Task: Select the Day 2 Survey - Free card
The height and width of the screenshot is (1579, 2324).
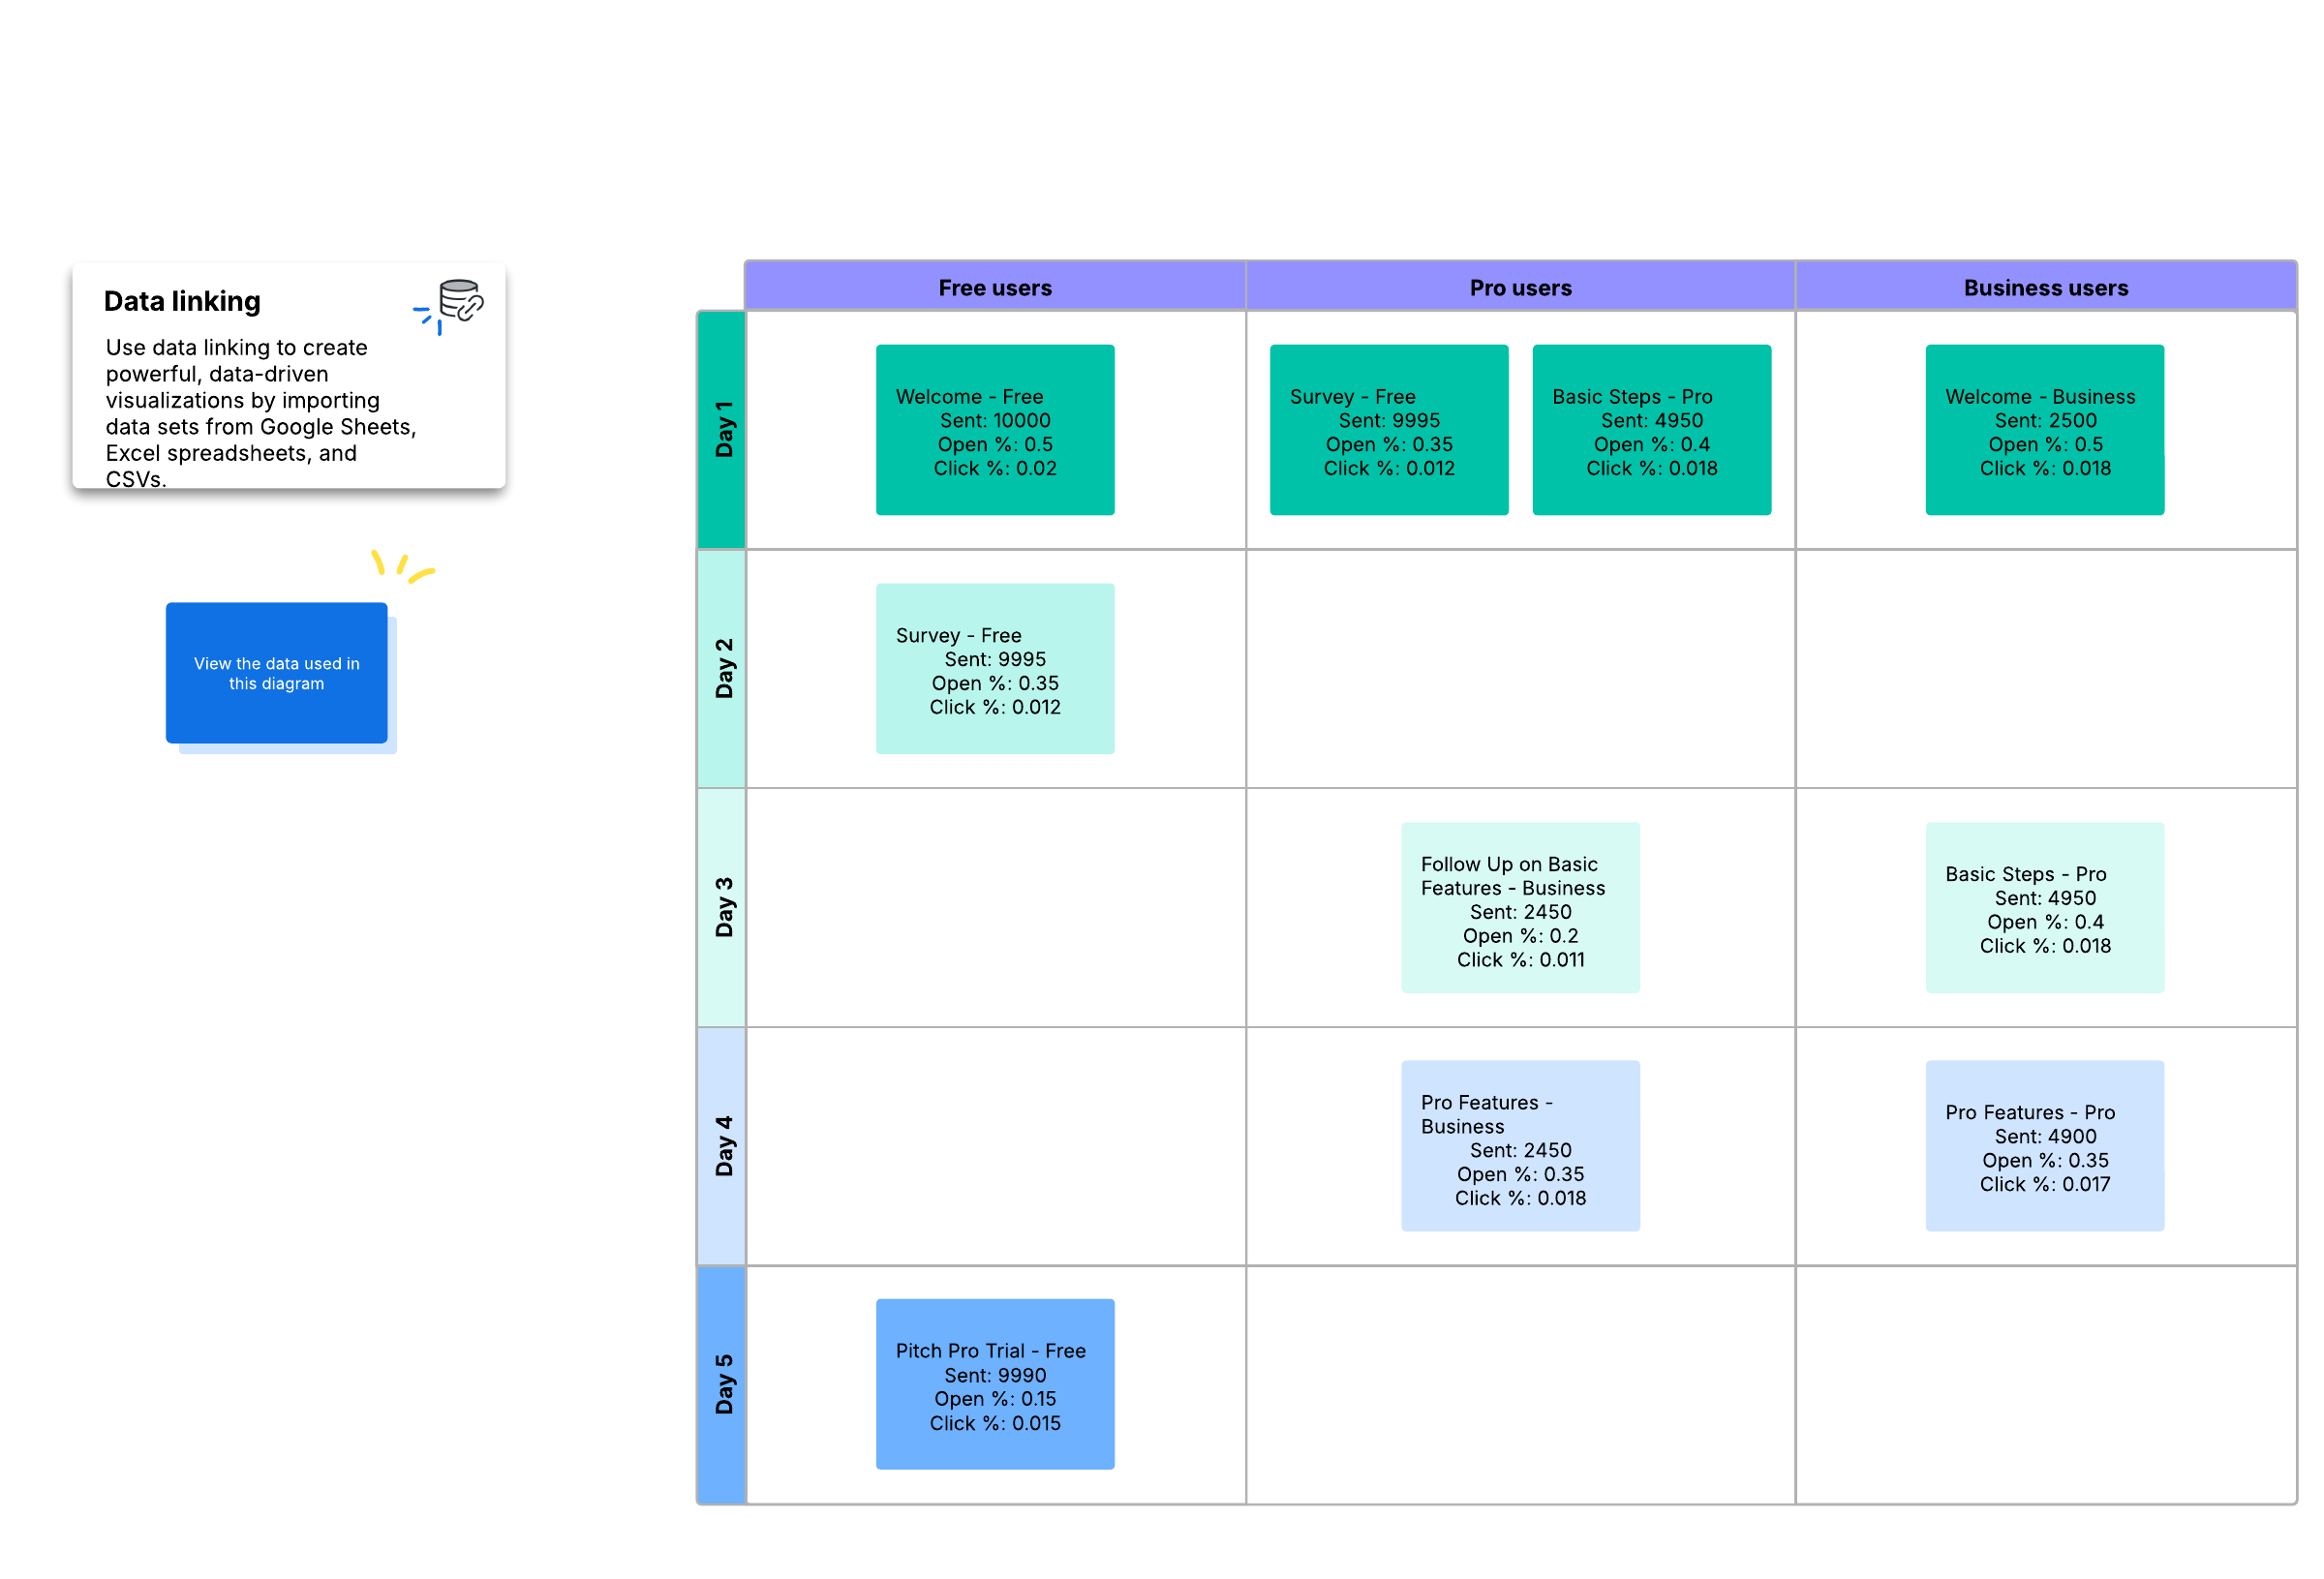Action: point(995,669)
